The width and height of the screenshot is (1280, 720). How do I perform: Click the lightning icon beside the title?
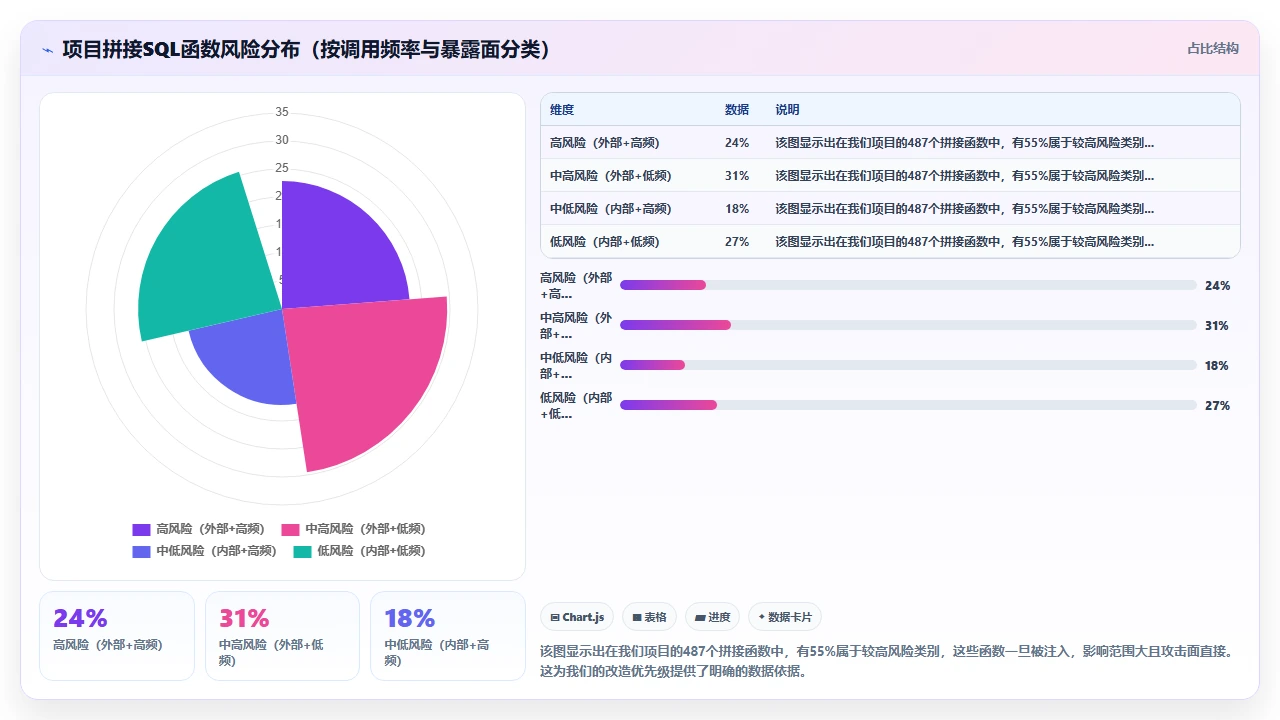(x=48, y=50)
